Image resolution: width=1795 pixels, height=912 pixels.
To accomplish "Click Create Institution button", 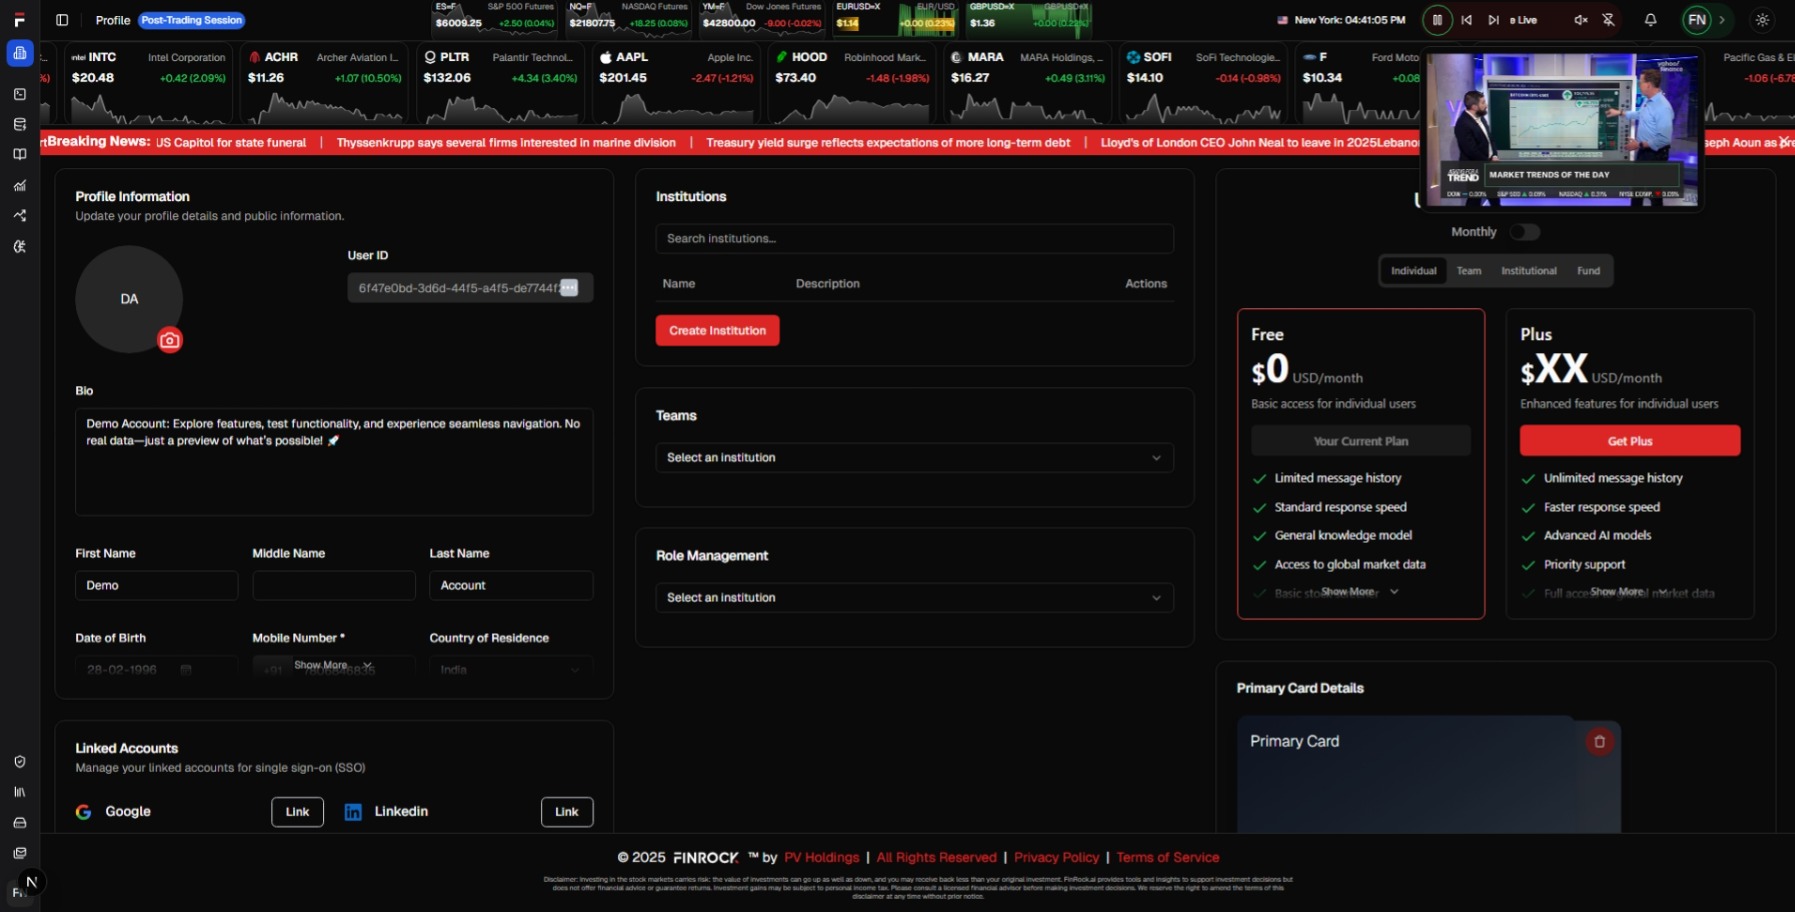I will (717, 331).
